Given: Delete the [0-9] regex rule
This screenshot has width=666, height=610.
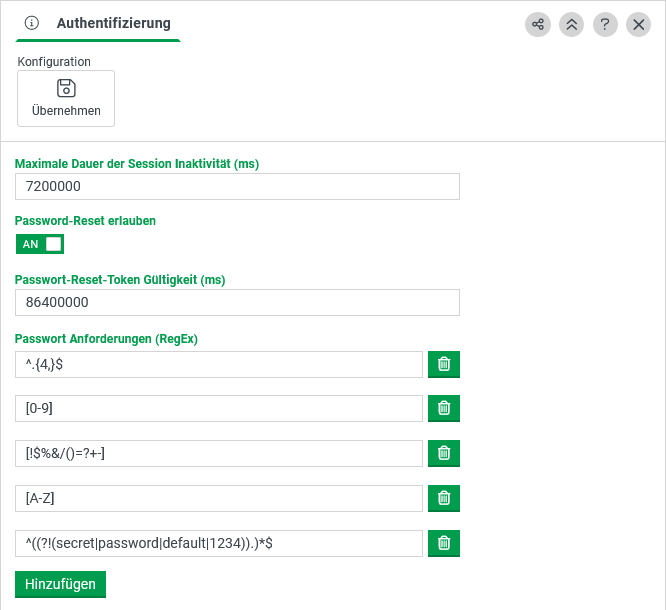Looking at the screenshot, I should pos(444,408).
